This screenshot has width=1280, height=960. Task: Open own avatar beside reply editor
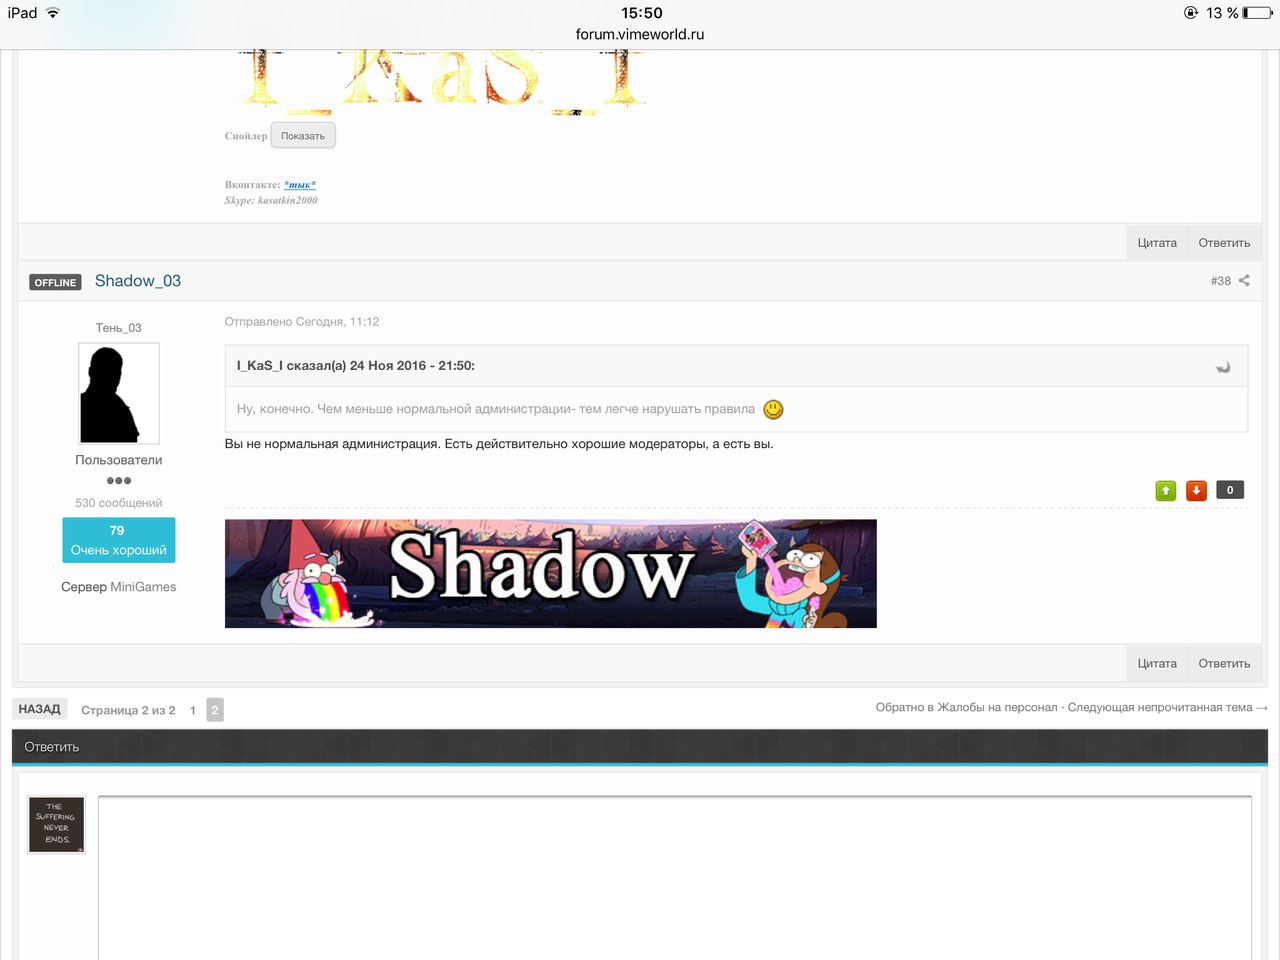coord(57,825)
